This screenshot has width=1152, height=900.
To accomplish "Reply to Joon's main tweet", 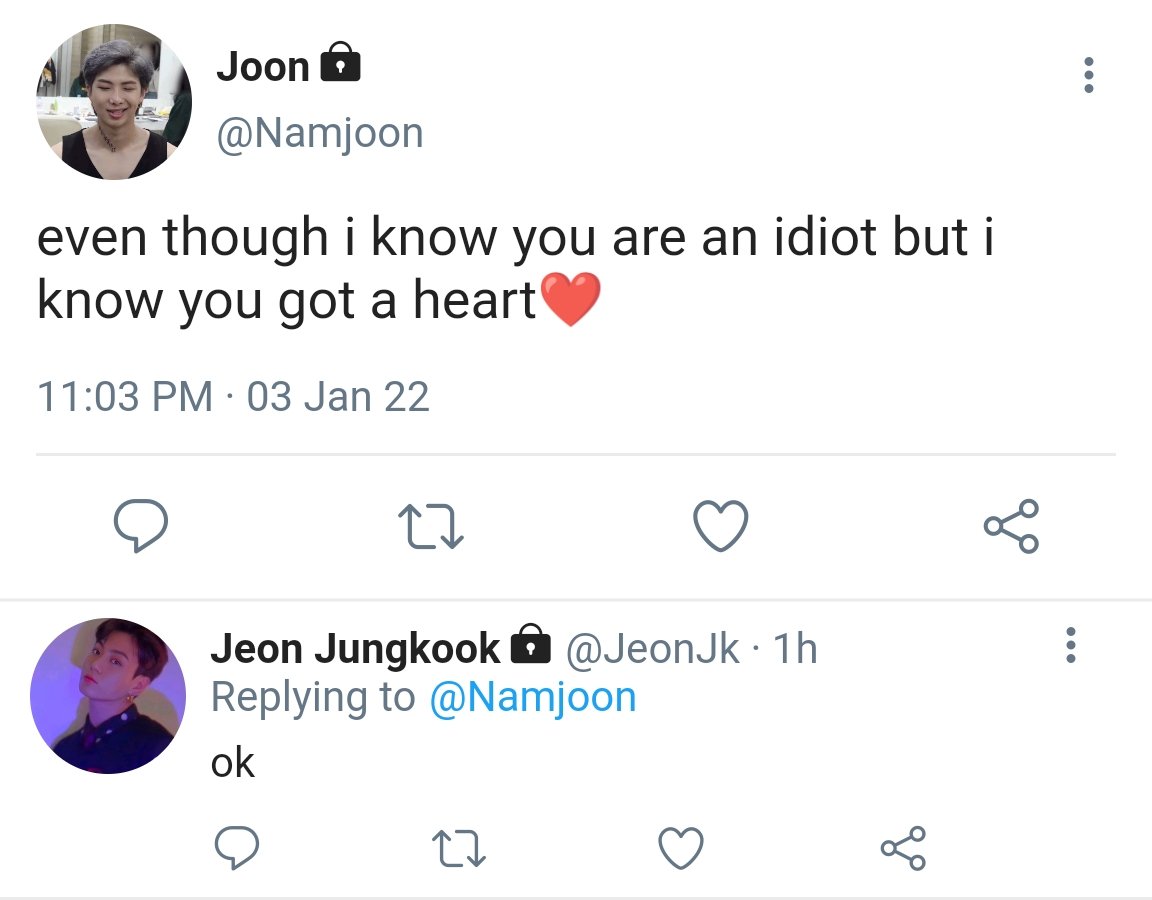I will tap(141, 525).
